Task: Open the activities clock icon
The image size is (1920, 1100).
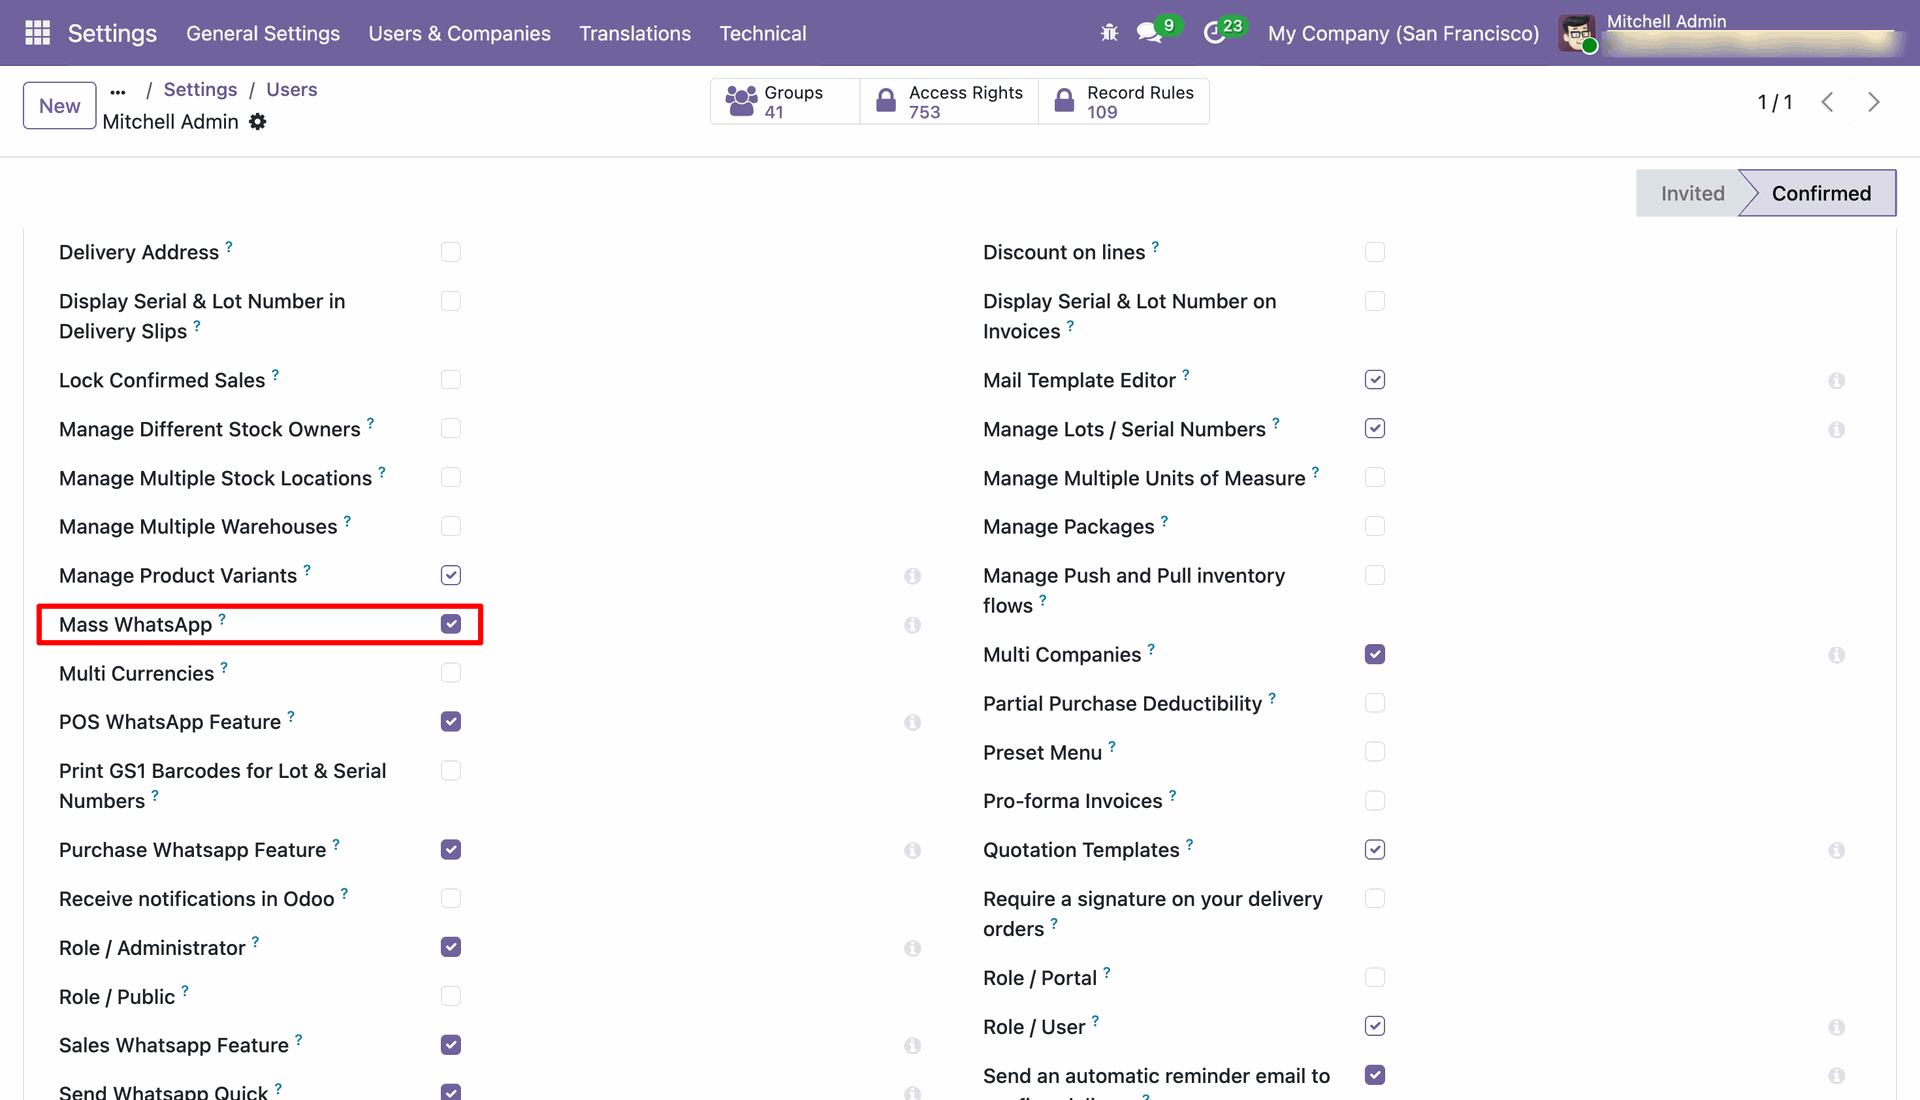Action: click(1214, 33)
